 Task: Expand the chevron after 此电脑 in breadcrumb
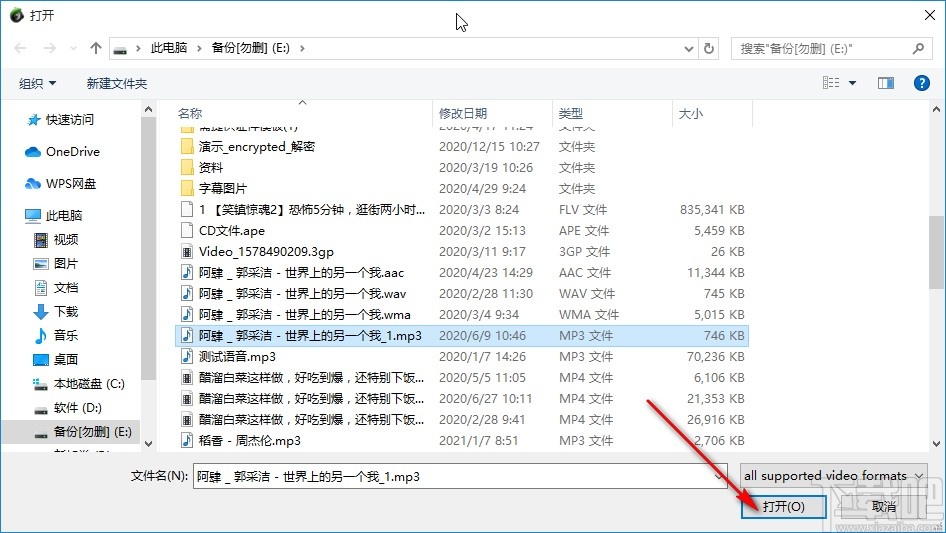(x=198, y=48)
